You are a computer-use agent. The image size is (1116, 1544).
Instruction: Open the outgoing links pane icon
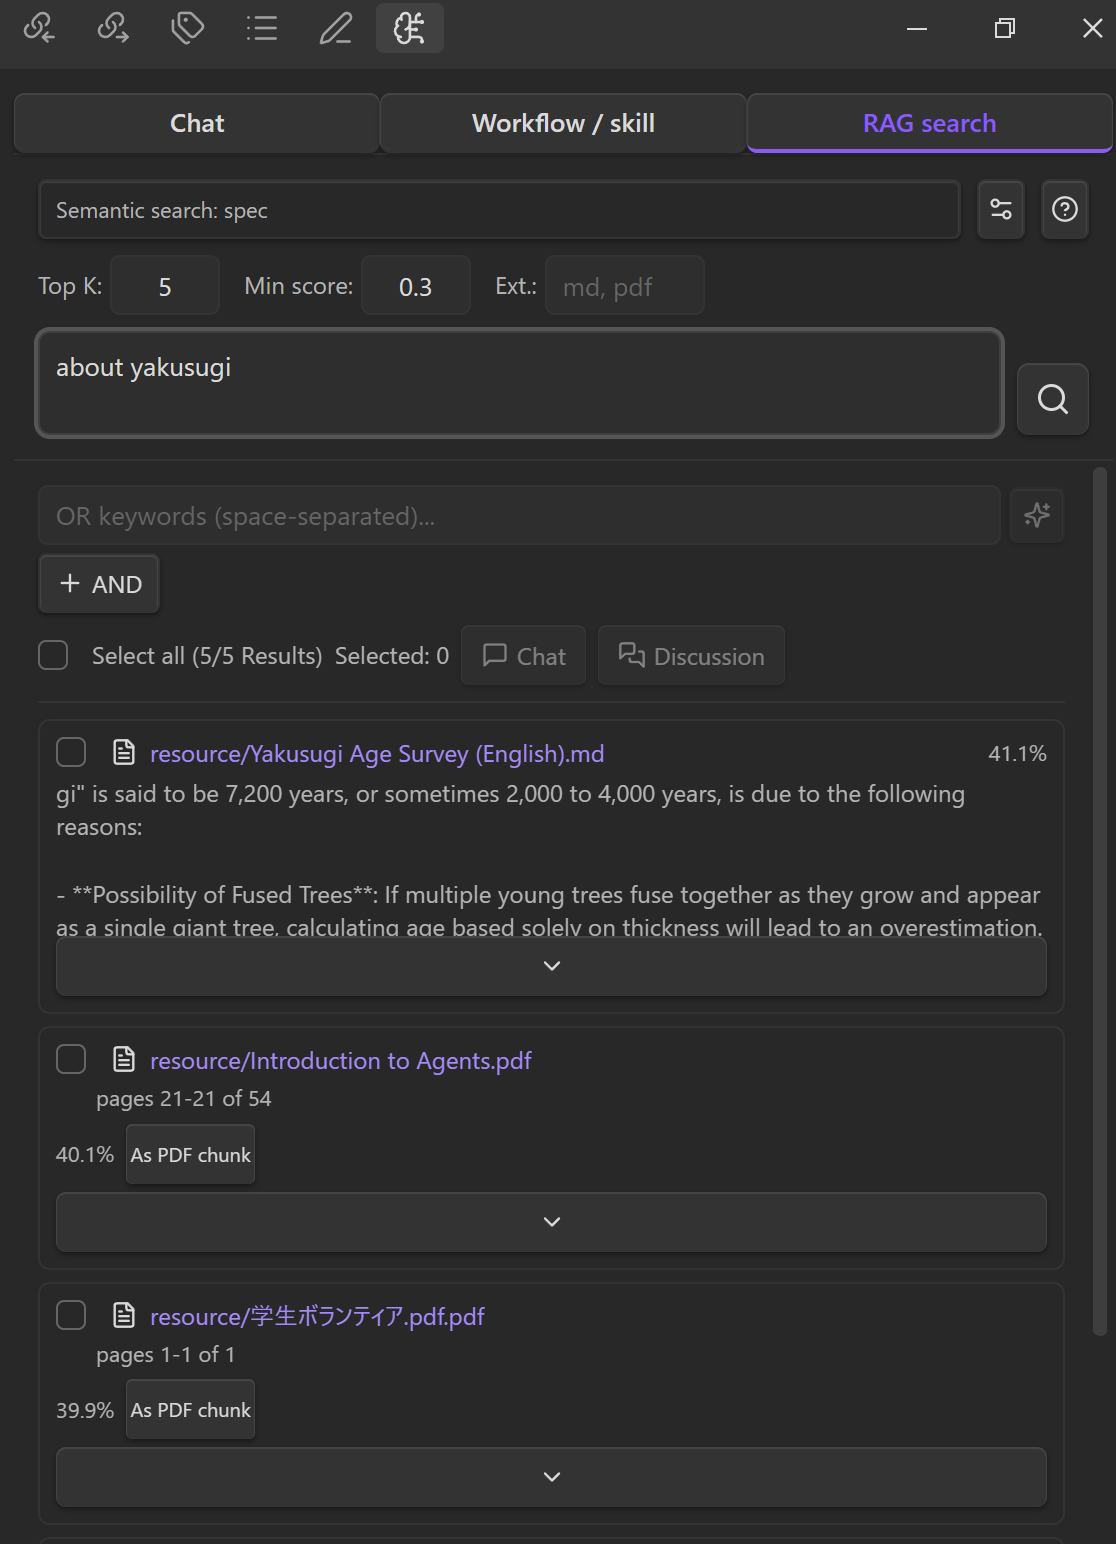pos(113,28)
